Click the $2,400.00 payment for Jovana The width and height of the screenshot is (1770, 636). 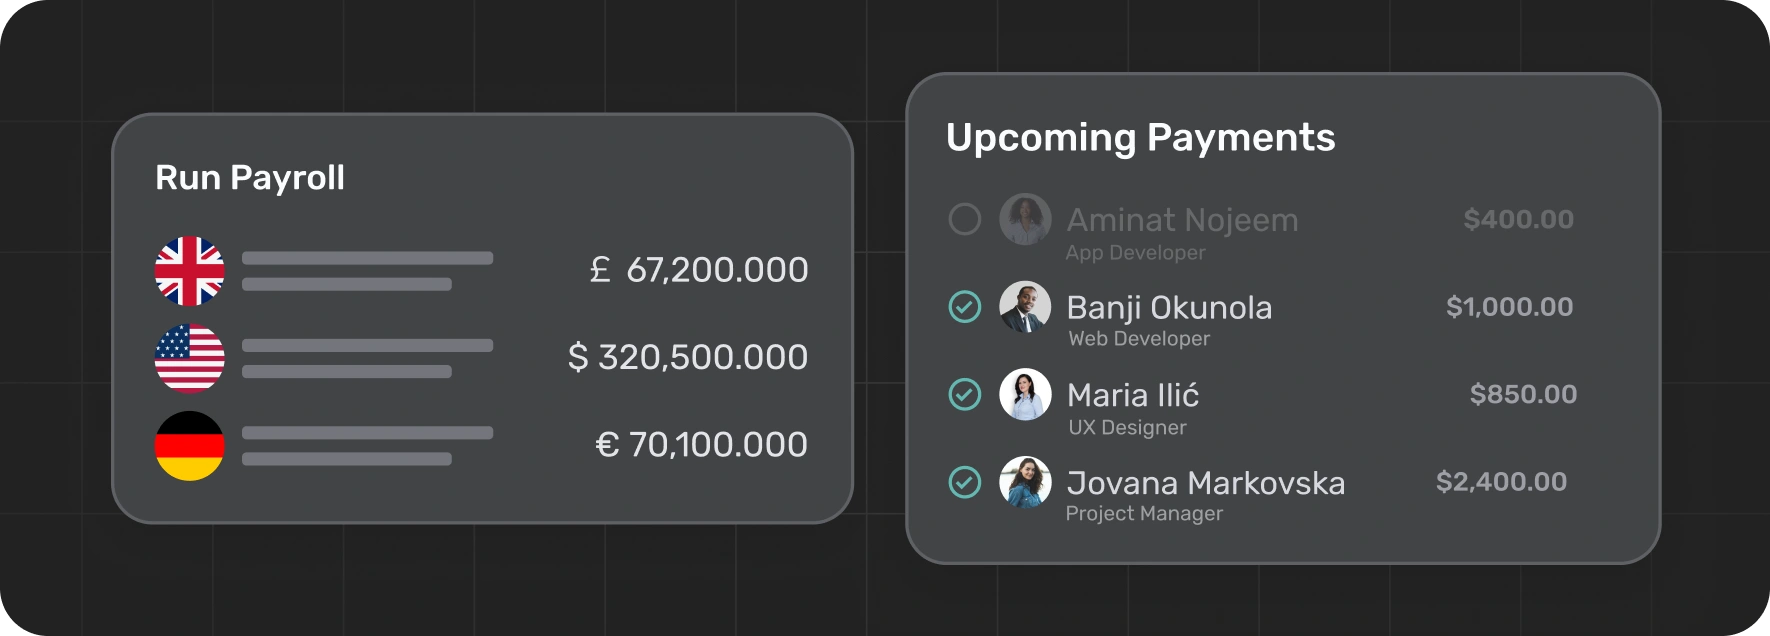point(1500,481)
